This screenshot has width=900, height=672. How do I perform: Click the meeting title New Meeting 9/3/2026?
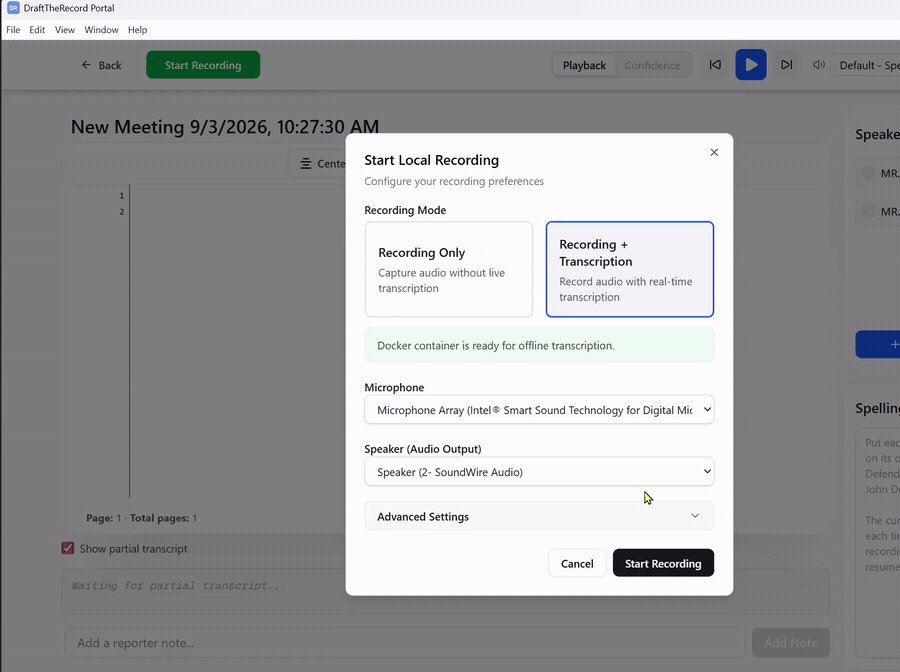[x=224, y=127]
